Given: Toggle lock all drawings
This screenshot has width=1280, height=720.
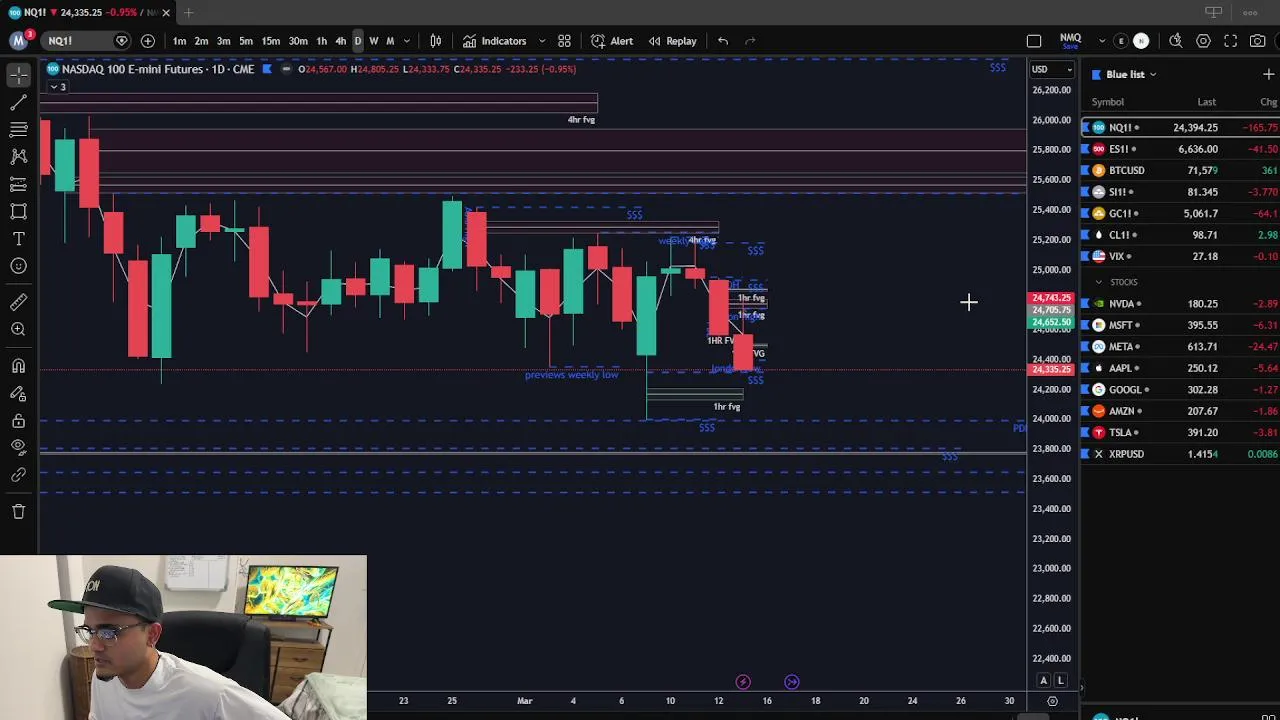Looking at the screenshot, I should (18, 421).
